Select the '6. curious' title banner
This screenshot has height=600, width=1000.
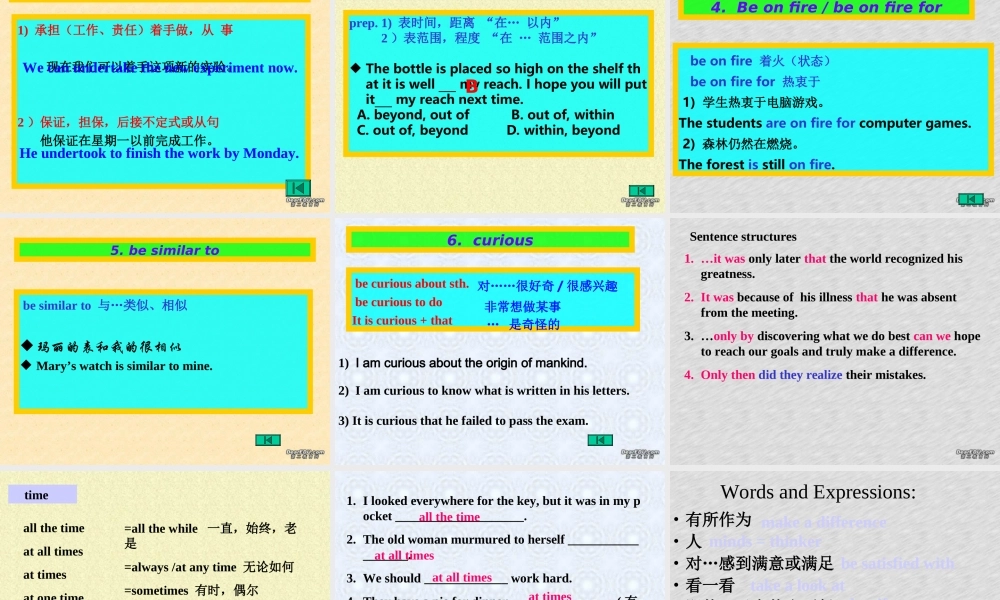[490, 240]
